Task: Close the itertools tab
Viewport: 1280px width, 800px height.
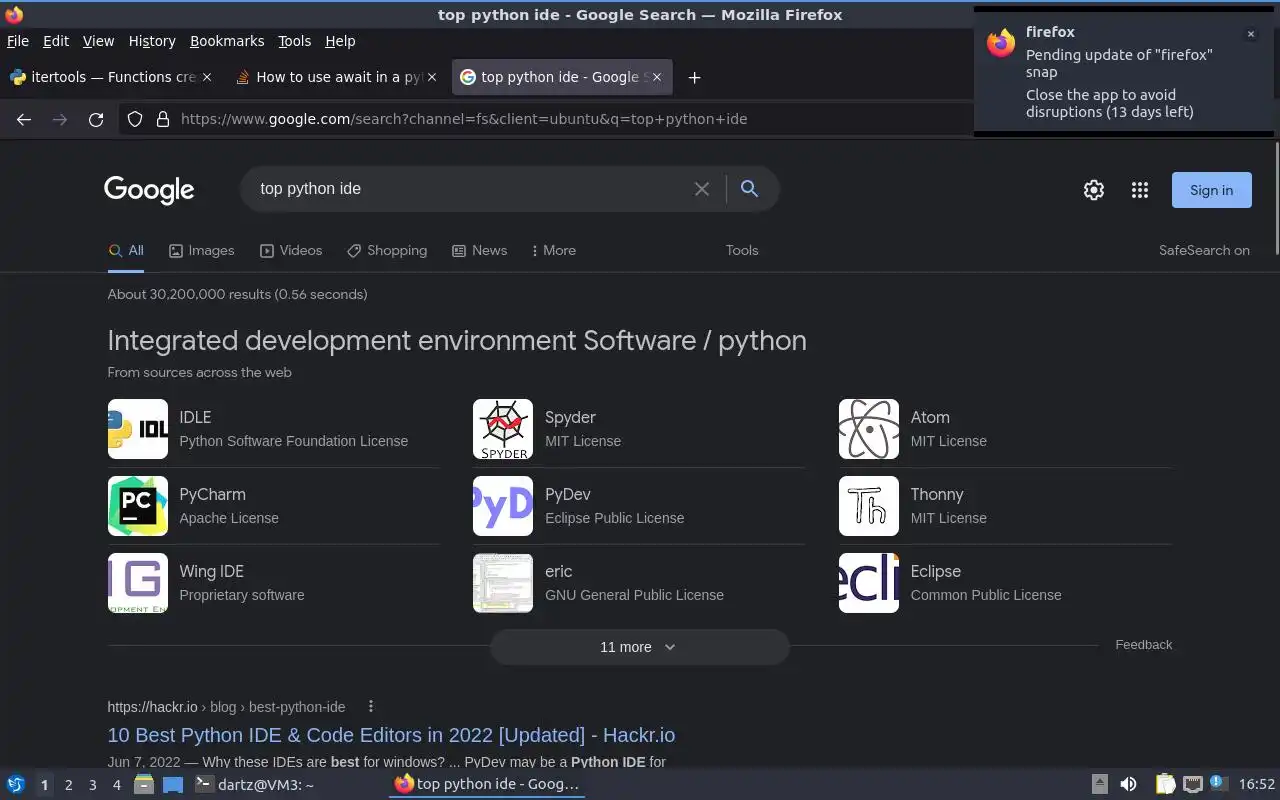Action: click(207, 77)
